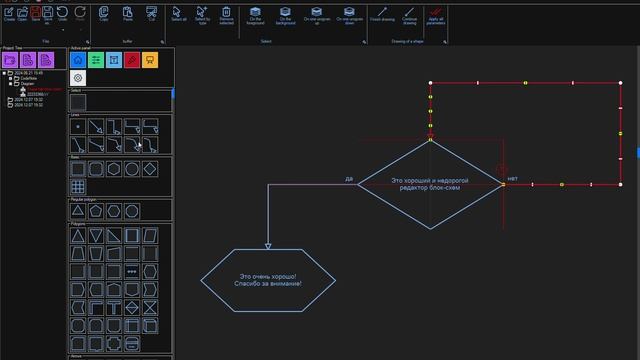Switch to red pen panel
This screenshot has width=640, height=360.
(x=132, y=60)
